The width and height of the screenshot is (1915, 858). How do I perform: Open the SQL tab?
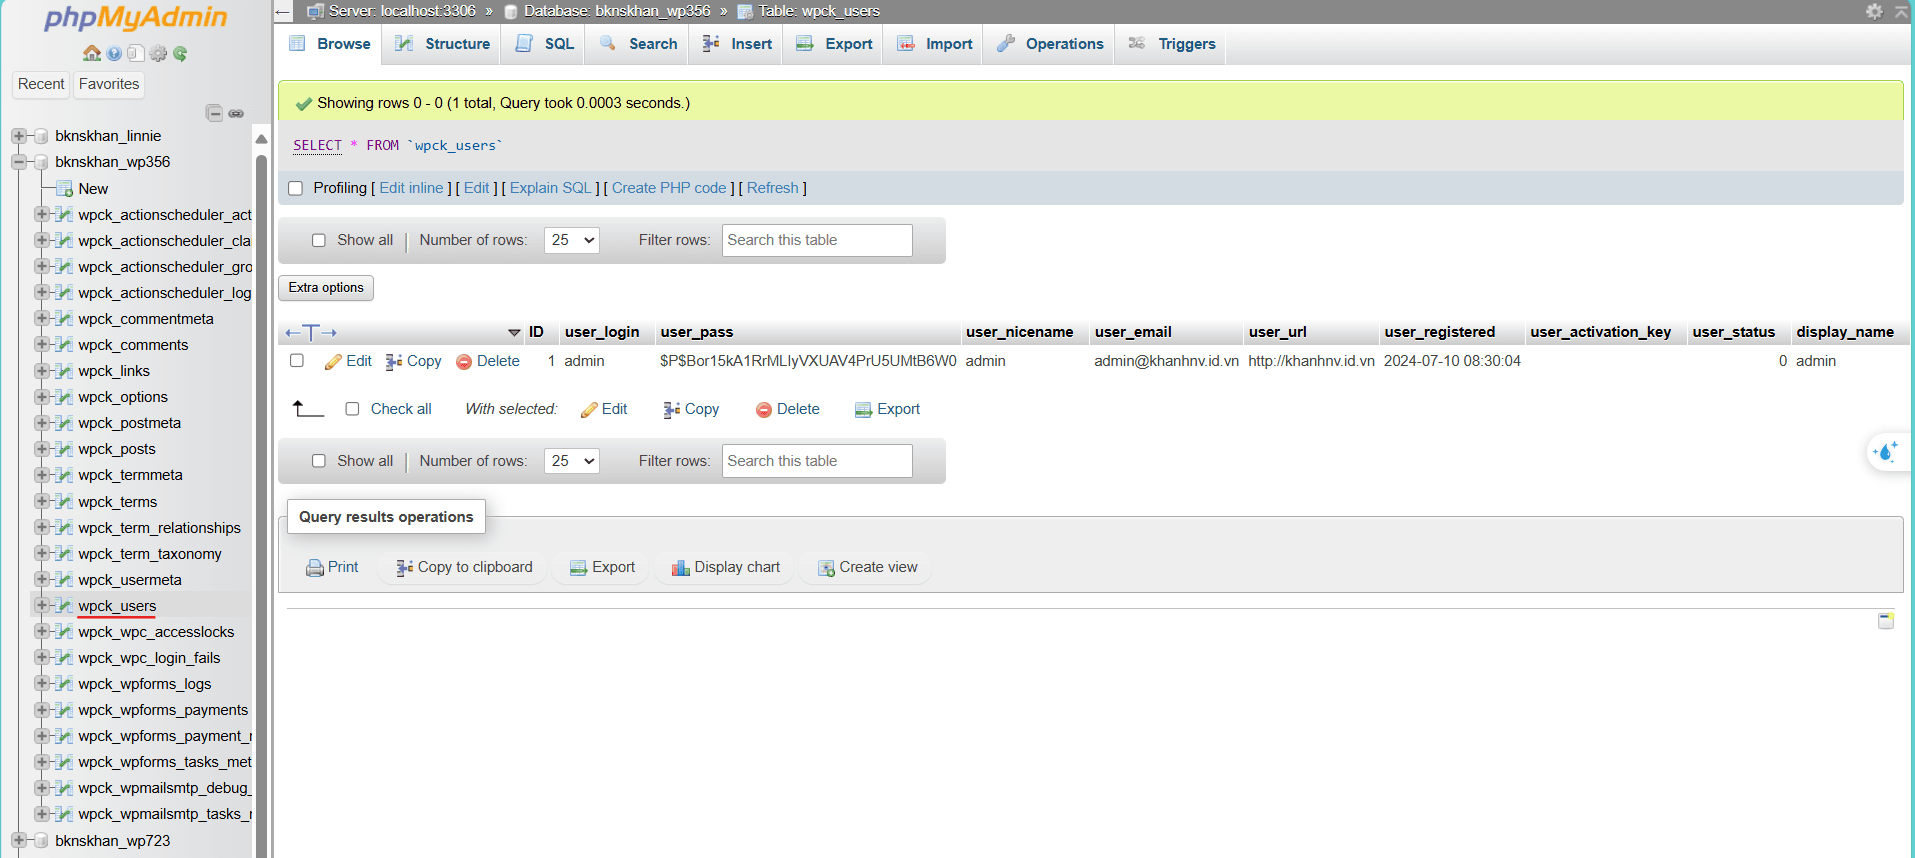(x=545, y=44)
